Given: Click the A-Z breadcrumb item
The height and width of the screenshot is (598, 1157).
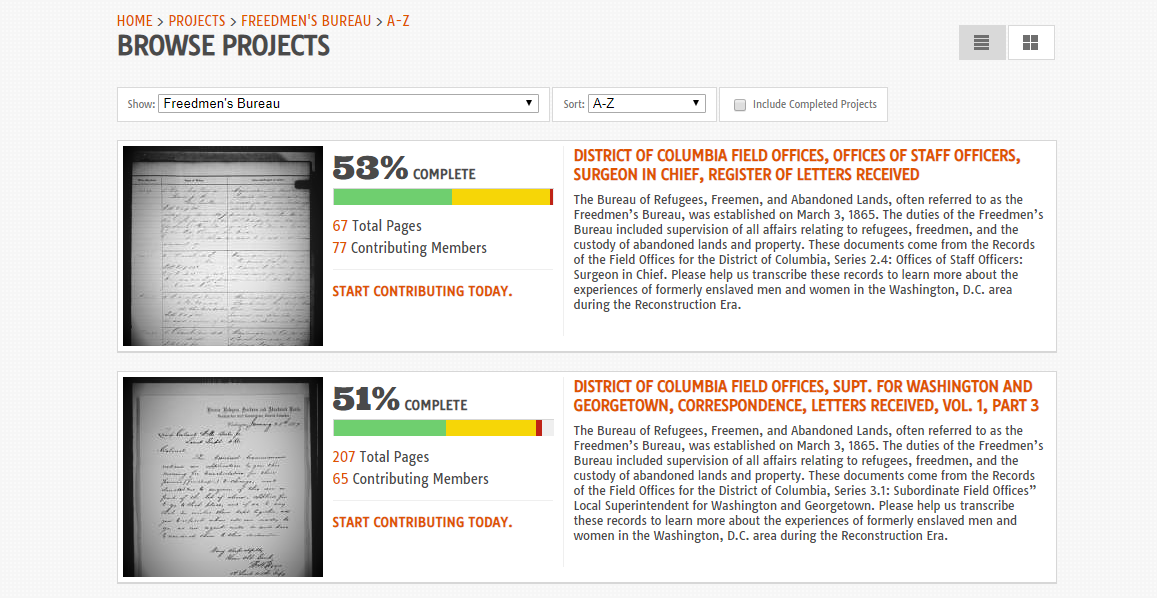Looking at the screenshot, I should pyautogui.click(x=398, y=21).
